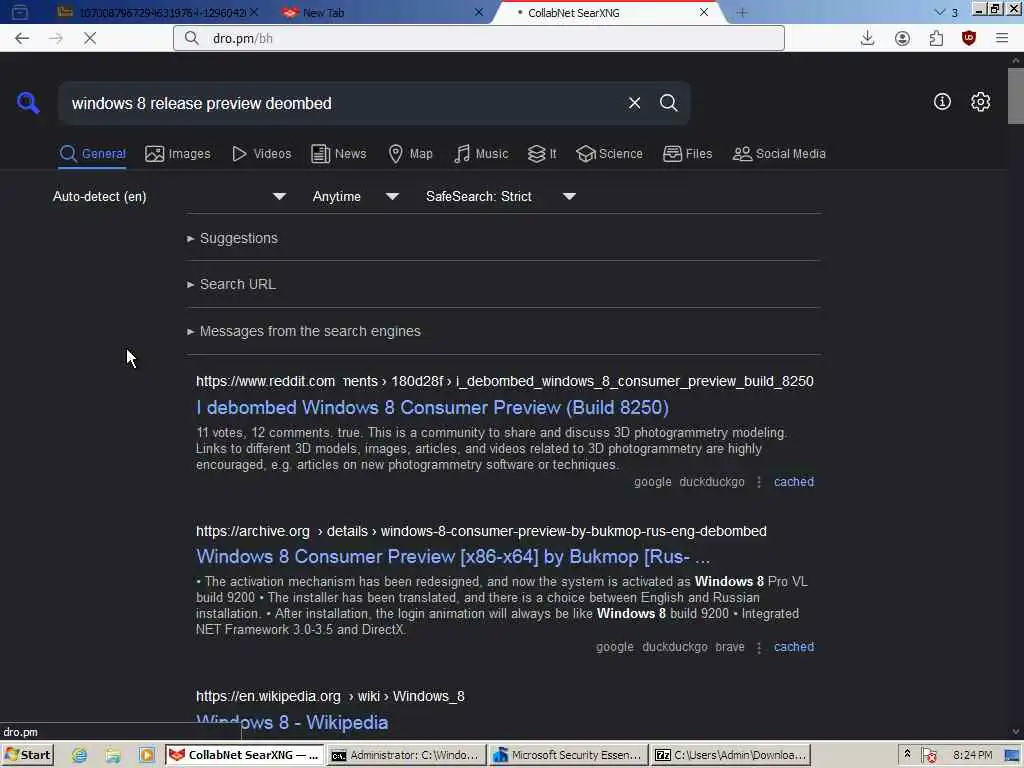Clear the search query with X
Image resolution: width=1024 pixels, height=768 pixels.
coord(634,103)
